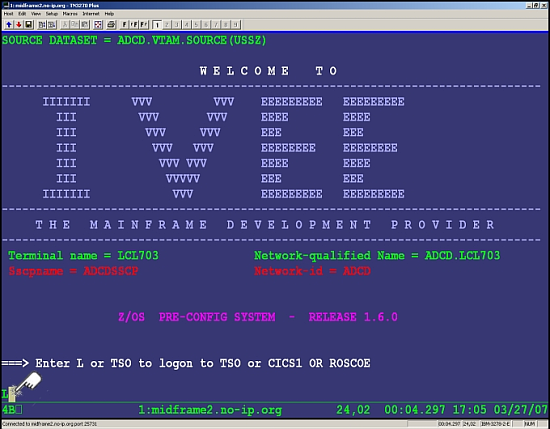Click 'Network-qualified Name = ADCD.LCL703' text
This screenshot has height=429, width=550.
tap(377, 255)
